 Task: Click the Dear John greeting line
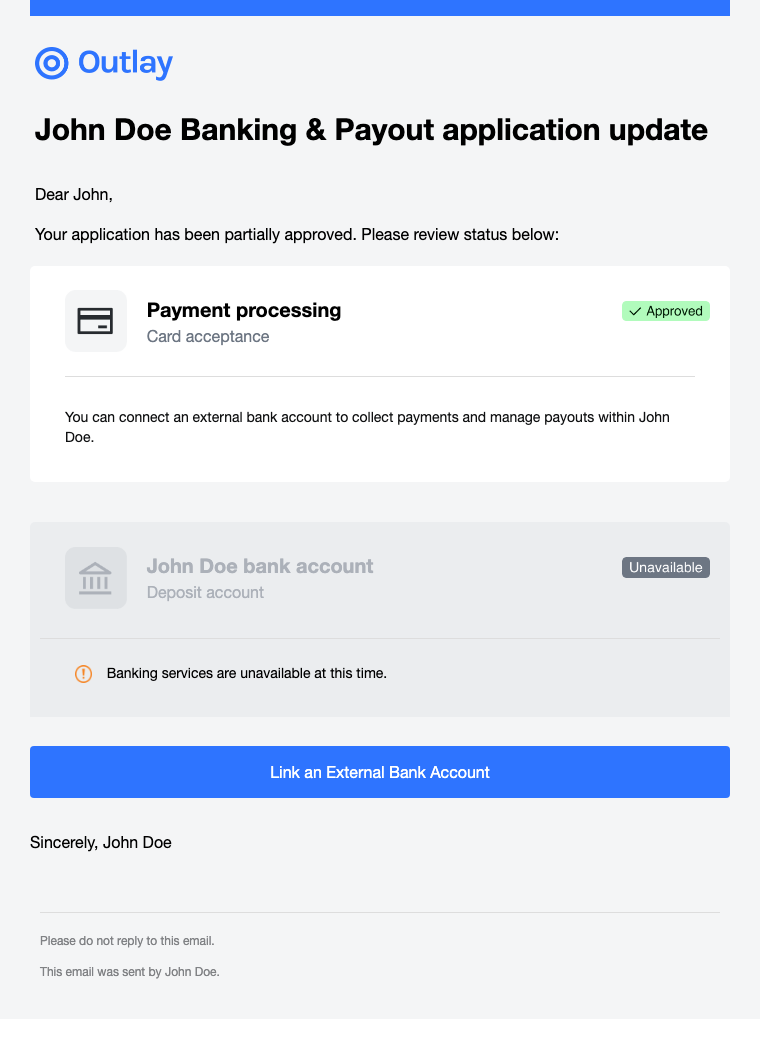pos(74,195)
